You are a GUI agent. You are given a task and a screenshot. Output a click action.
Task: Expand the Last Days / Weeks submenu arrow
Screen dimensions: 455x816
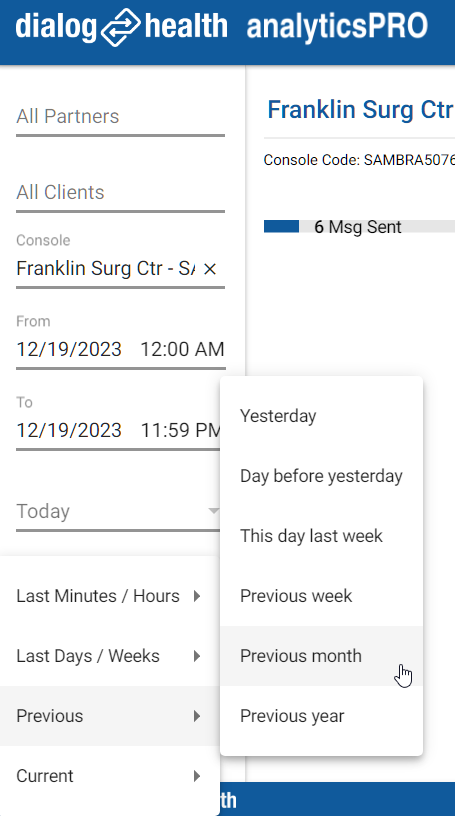pyautogui.click(x=197, y=656)
